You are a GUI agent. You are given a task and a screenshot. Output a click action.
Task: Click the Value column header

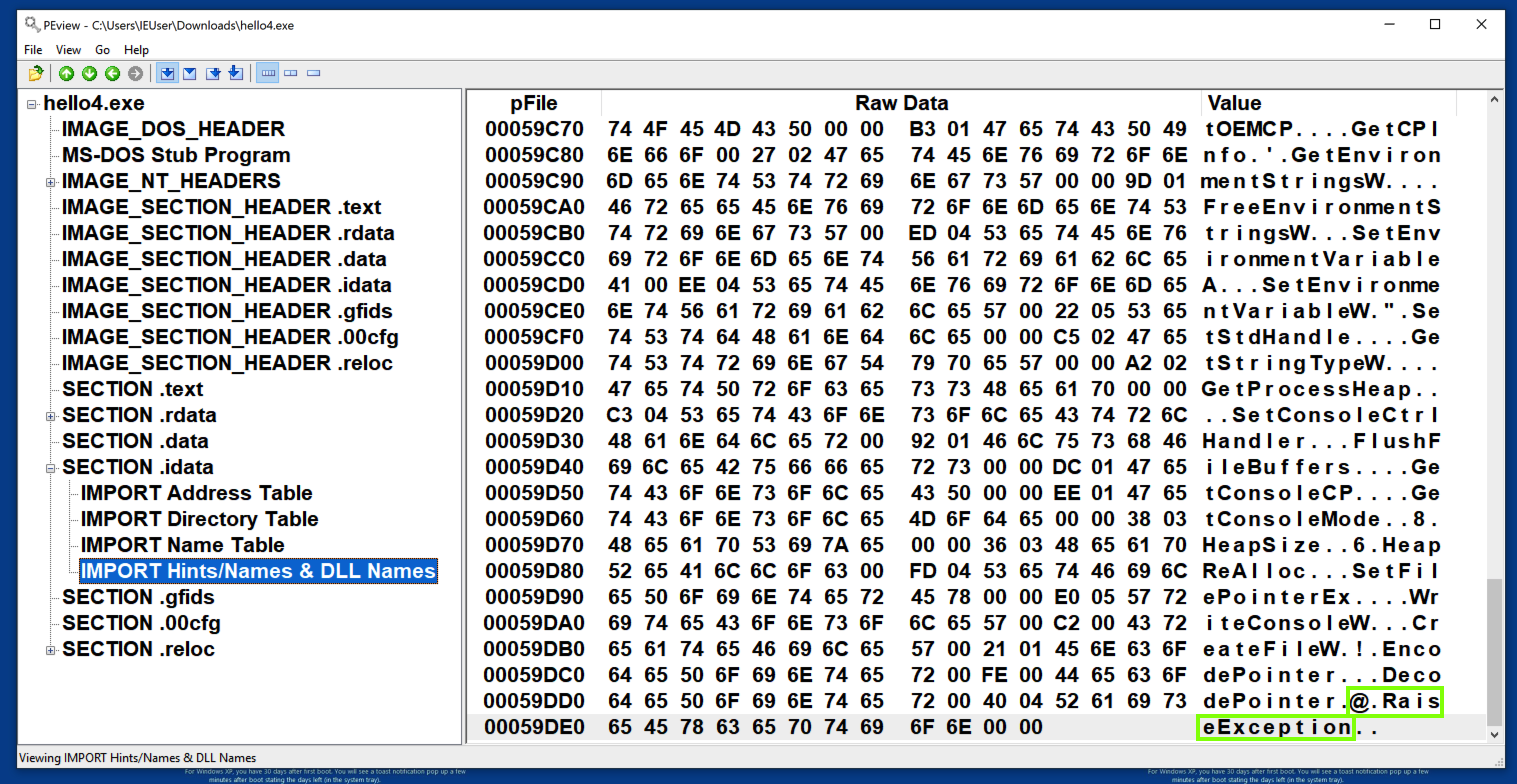tap(1328, 103)
